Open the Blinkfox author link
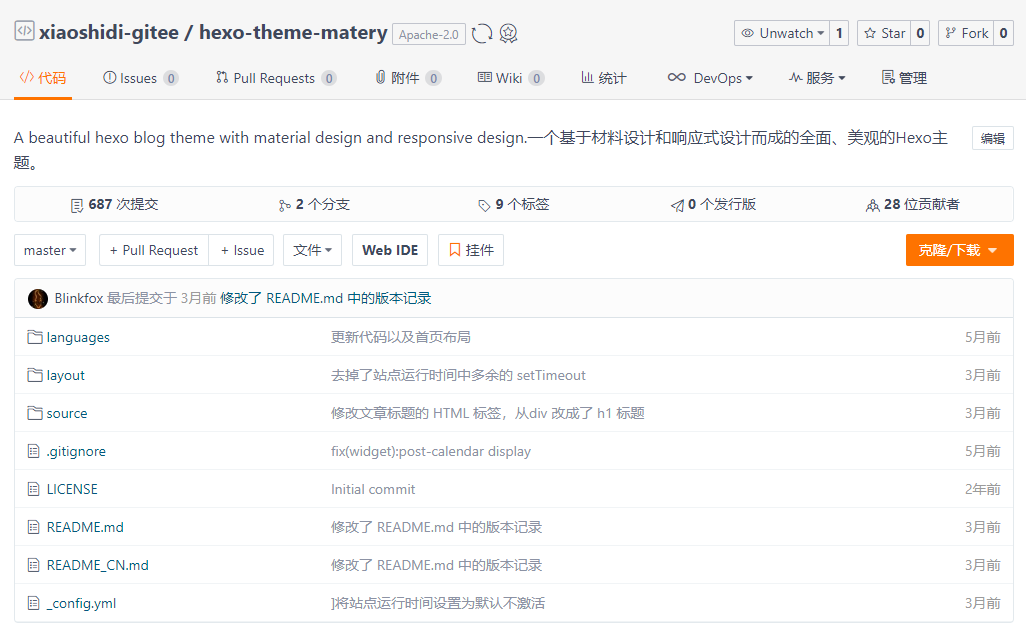 (x=79, y=298)
